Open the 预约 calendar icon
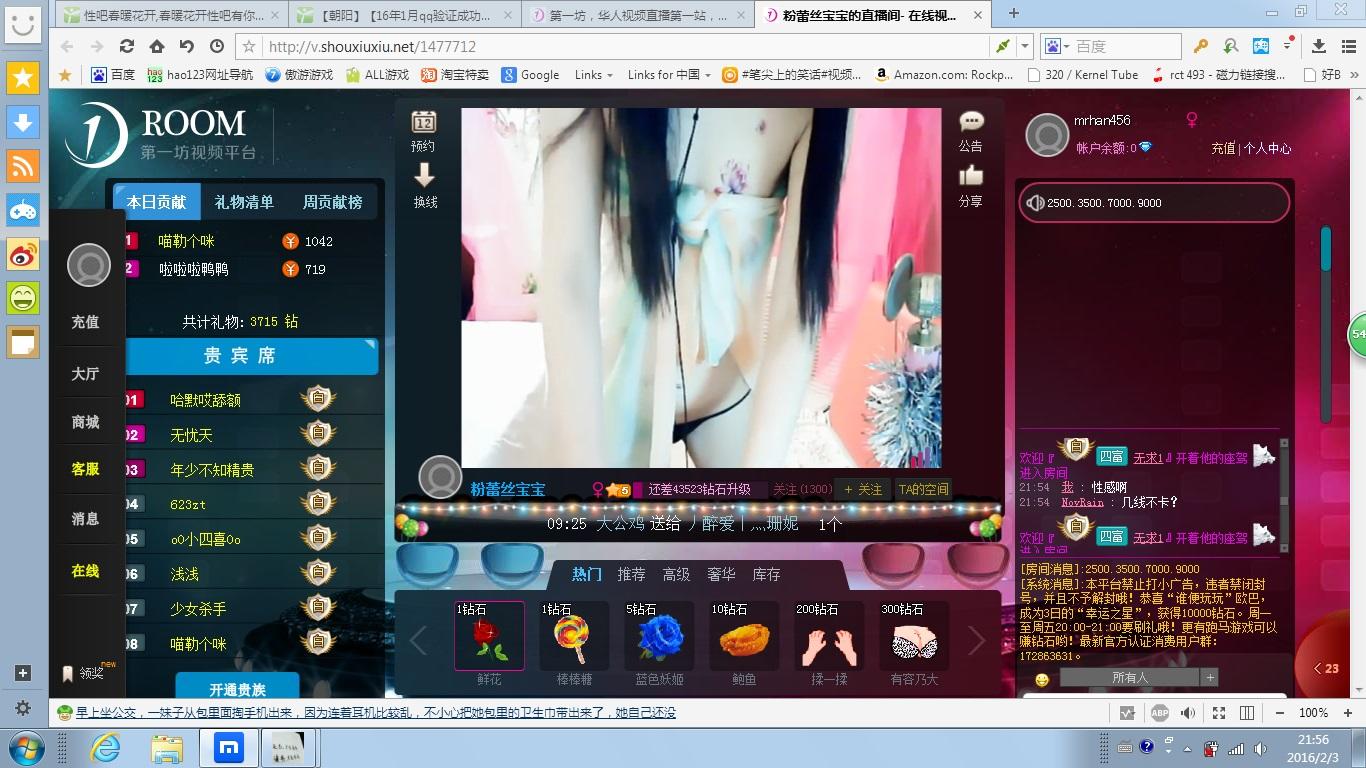 [x=424, y=122]
